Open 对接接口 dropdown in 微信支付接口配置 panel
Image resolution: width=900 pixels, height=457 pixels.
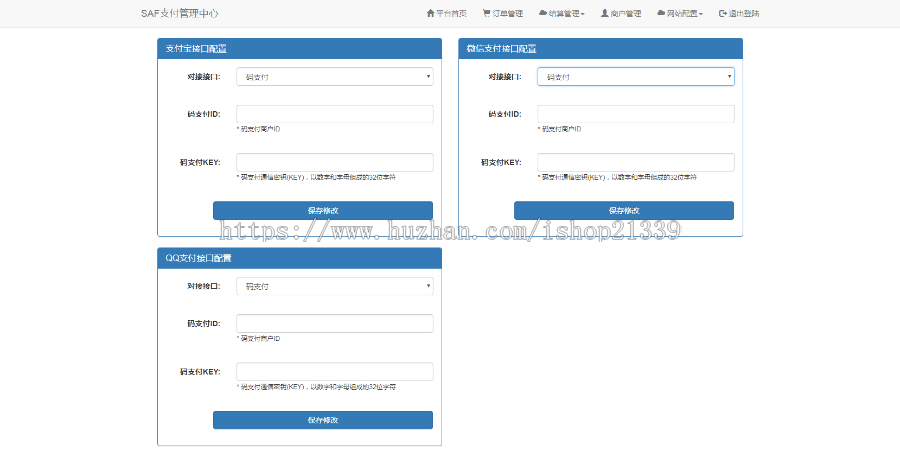(x=635, y=76)
